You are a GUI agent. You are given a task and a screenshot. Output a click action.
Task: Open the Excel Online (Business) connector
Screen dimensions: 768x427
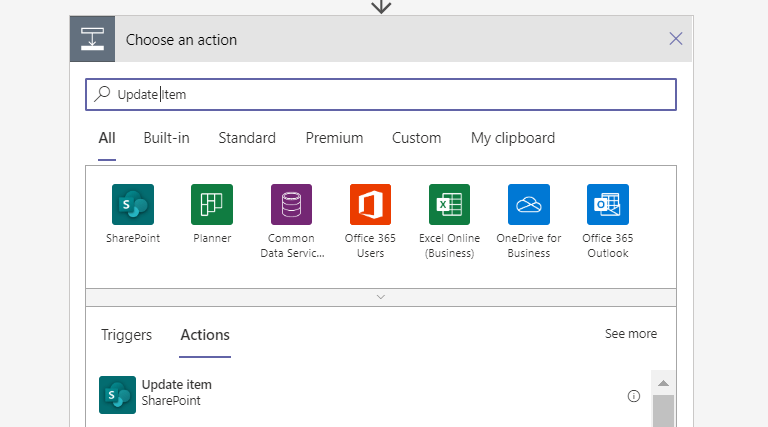coord(449,205)
